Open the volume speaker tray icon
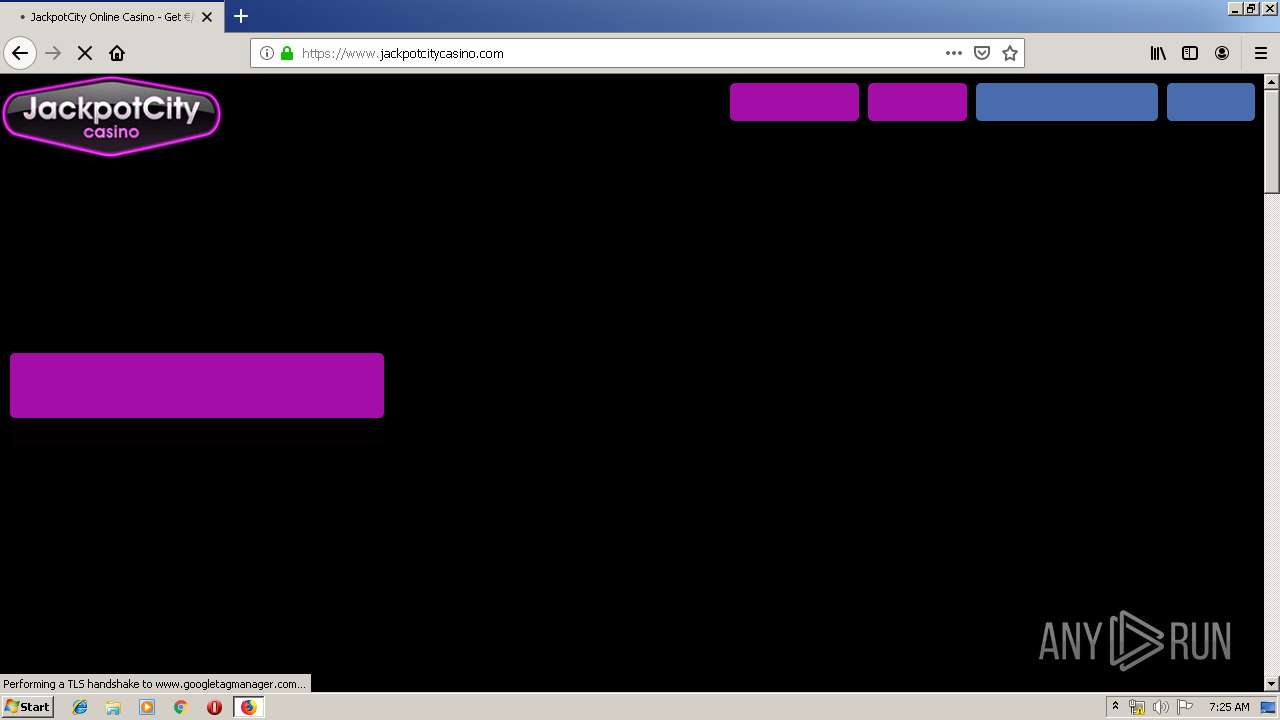1280x720 pixels. (x=1161, y=707)
